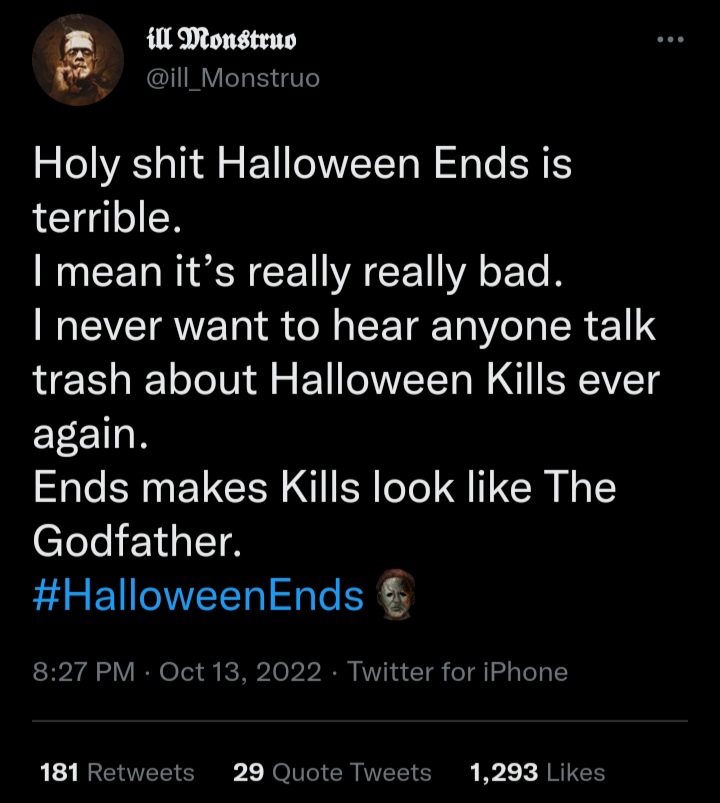Open the 29 Quote Tweets list
Image resolution: width=720 pixels, height=803 pixels.
pyautogui.click(x=331, y=772)
